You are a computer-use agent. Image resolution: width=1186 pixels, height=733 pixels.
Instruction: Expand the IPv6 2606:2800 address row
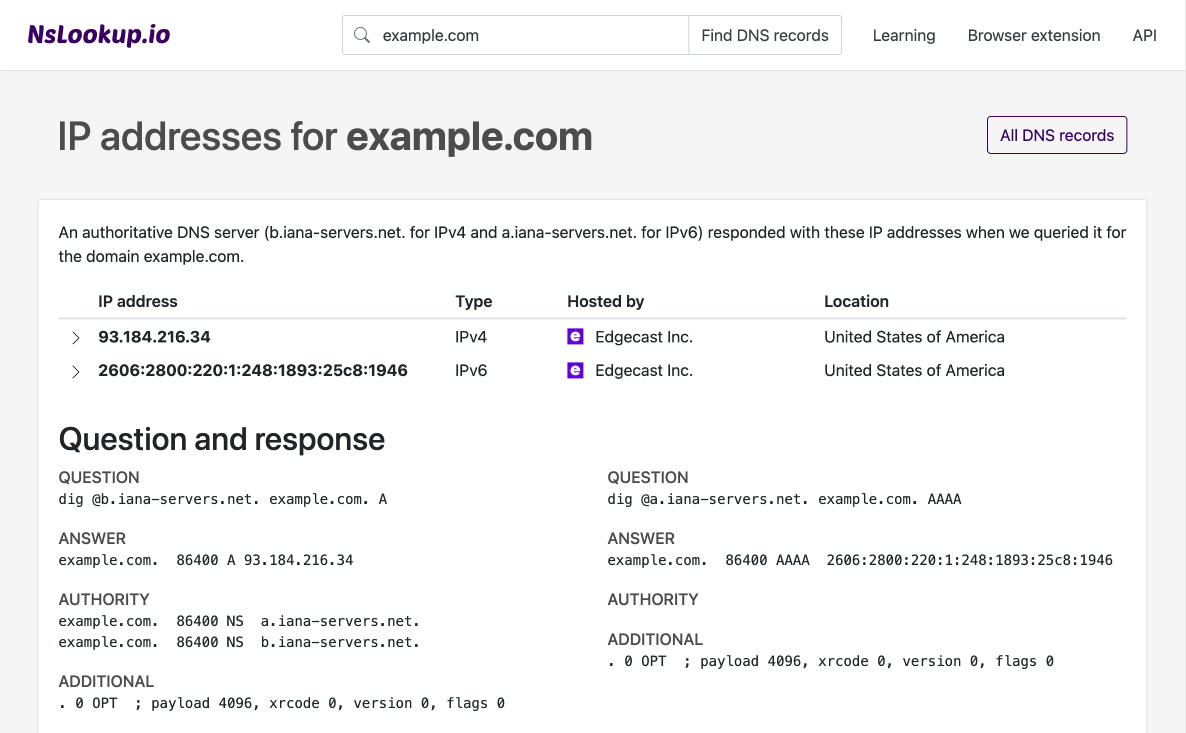[x=75, y=371]
